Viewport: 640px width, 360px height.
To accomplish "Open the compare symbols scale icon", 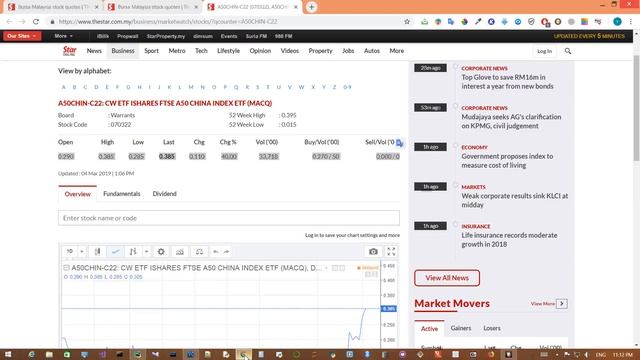I will [199, 252].
